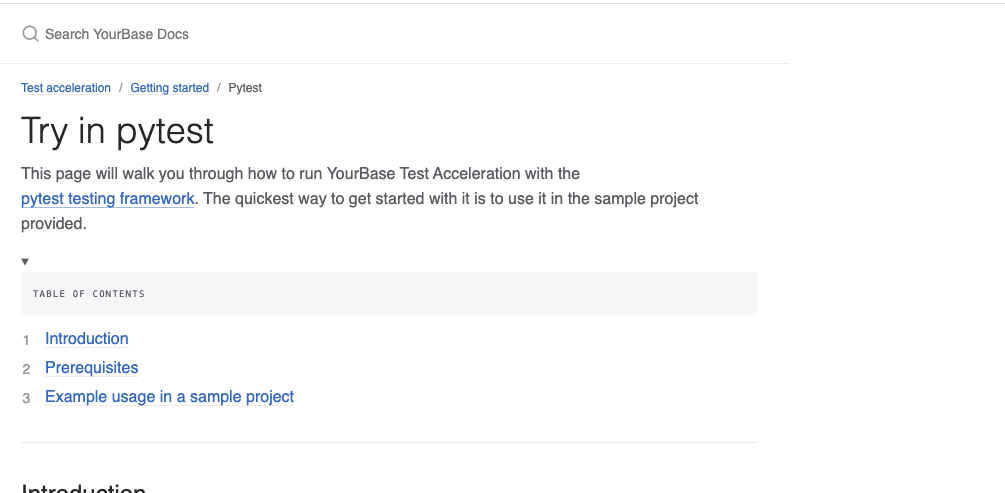Click the slash separator after Test acceleration
The image size is (1005, 493).
tap(121, 88)
